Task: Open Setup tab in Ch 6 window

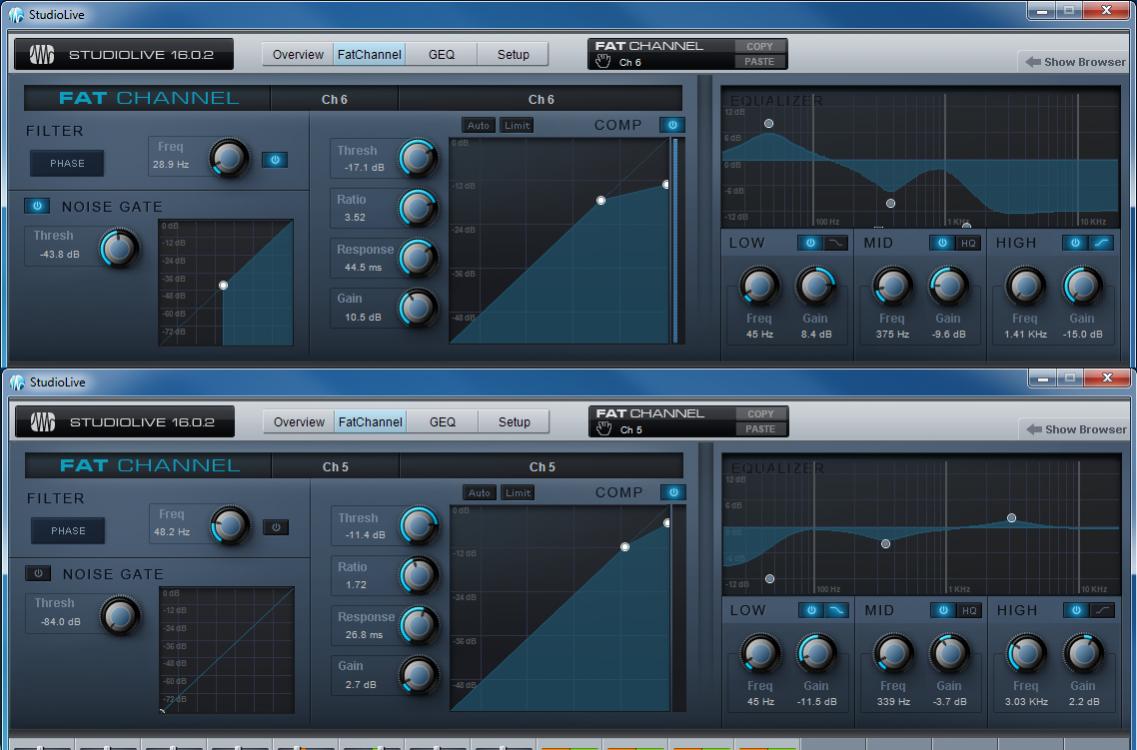Action: coord(513,54)
